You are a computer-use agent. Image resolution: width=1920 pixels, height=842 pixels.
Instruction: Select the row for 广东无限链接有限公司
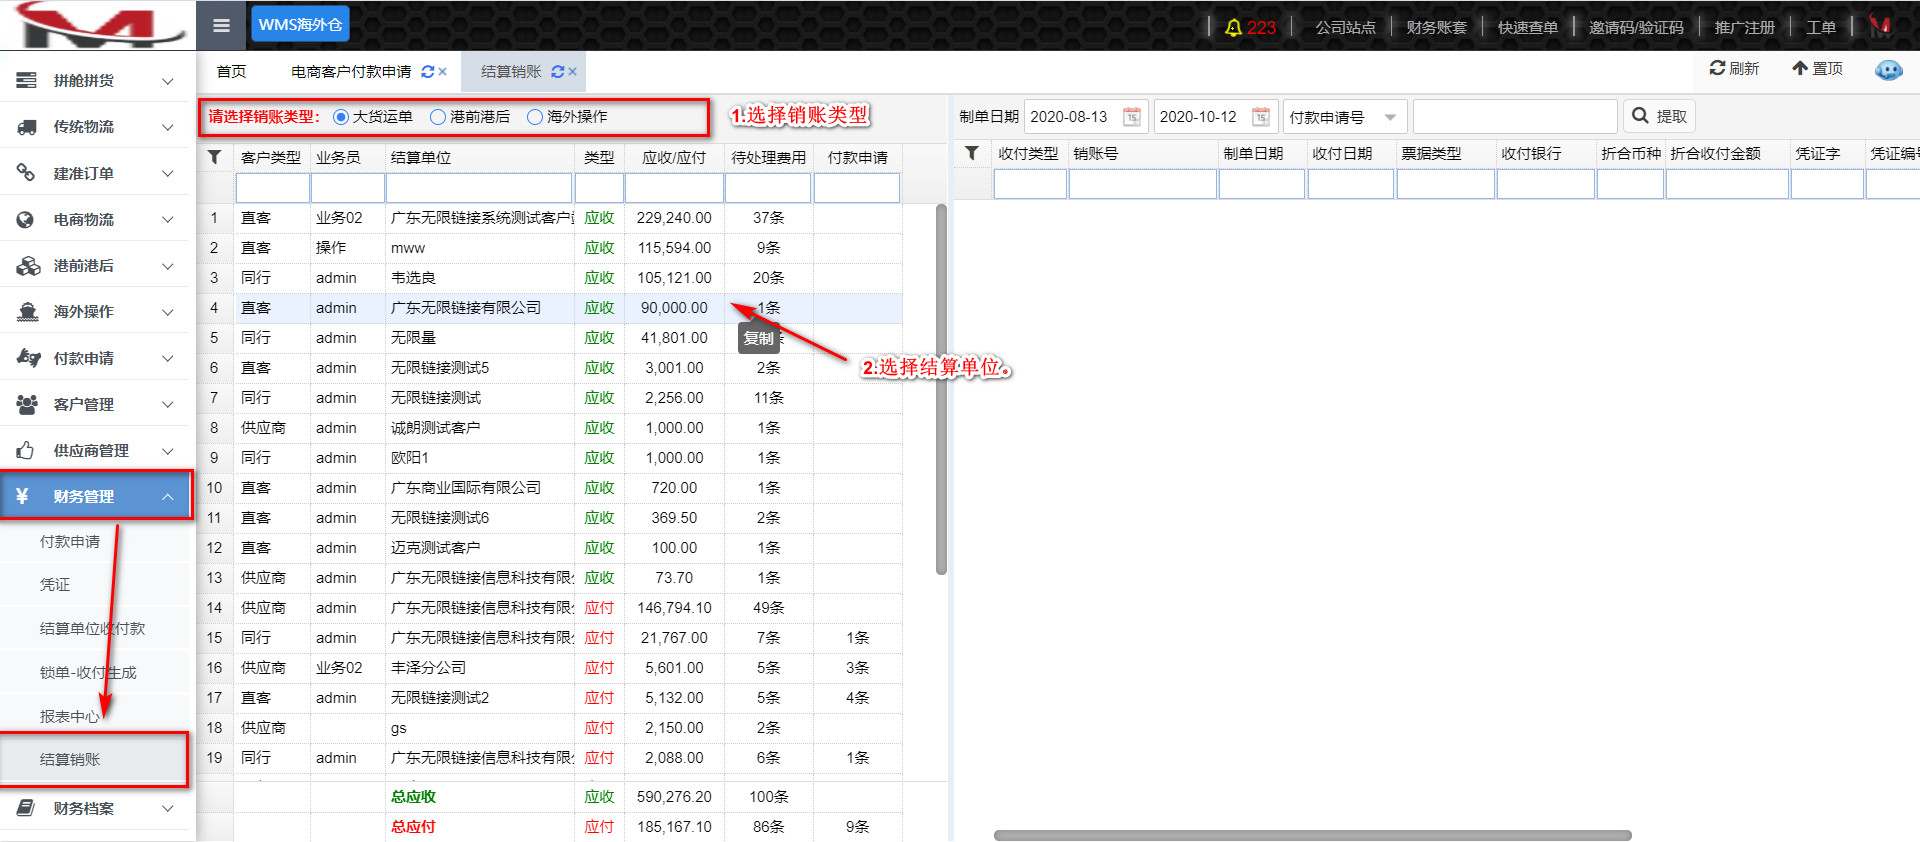tap(550, 308)
